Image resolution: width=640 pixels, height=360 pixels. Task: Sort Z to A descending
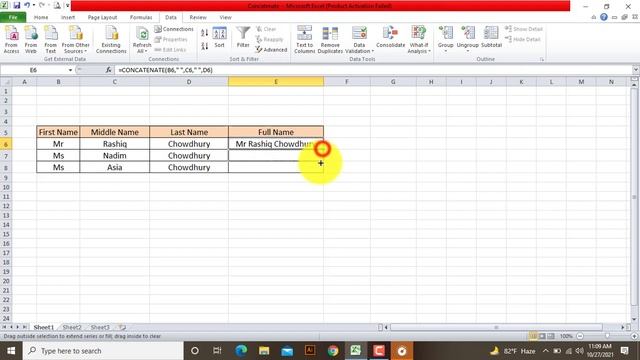point(204,46)
